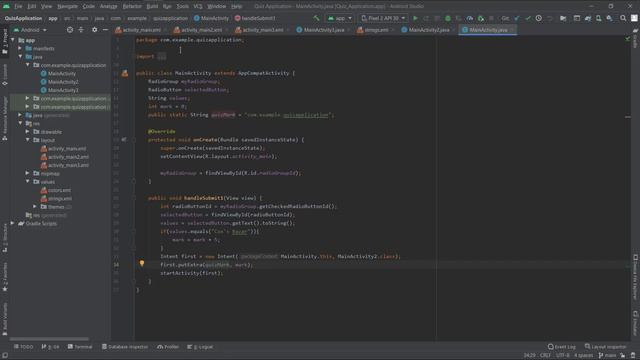Expand the mipmap folder
Viewport: 640px width, 360px height.
pyautogui.click(x=27, y=173)
